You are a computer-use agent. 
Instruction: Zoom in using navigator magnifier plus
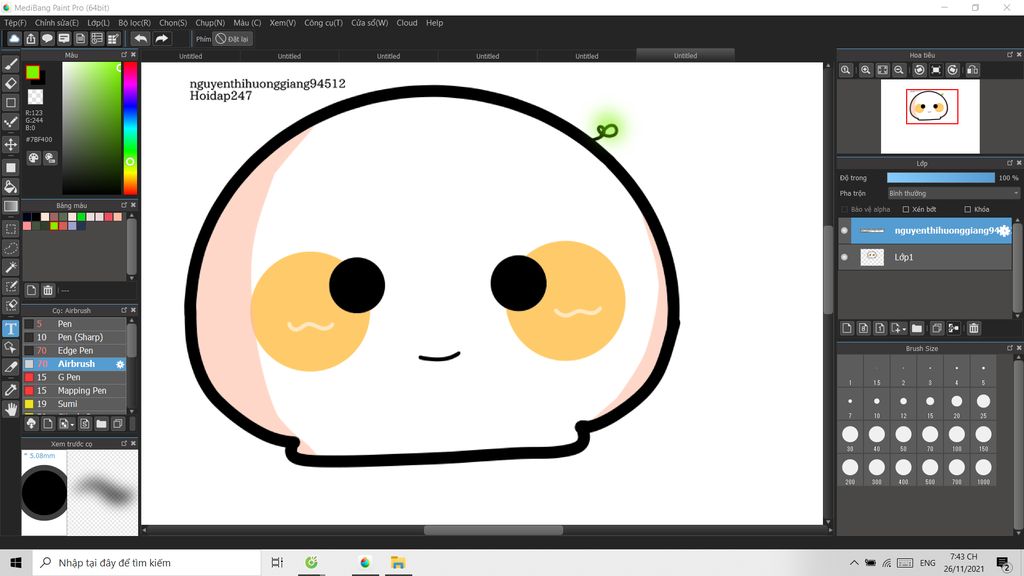865,70
